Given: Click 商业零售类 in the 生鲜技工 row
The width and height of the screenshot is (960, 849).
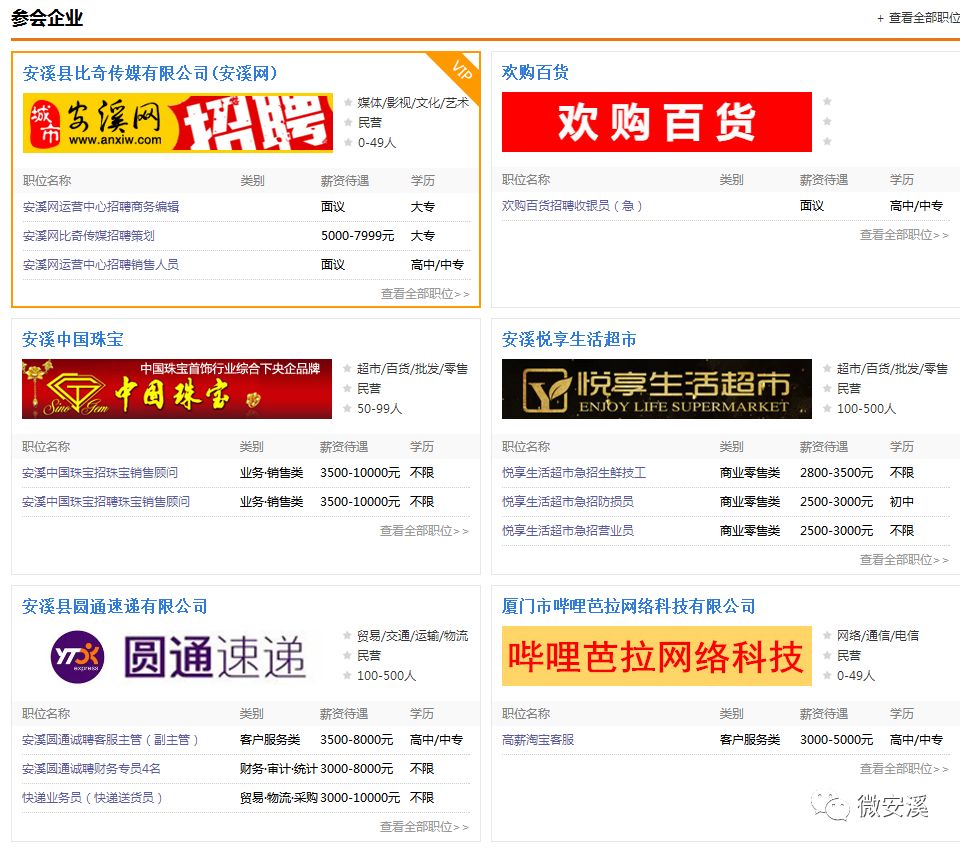Looking at the screenshot, I should pyautogui.click(x=750, y=473).
